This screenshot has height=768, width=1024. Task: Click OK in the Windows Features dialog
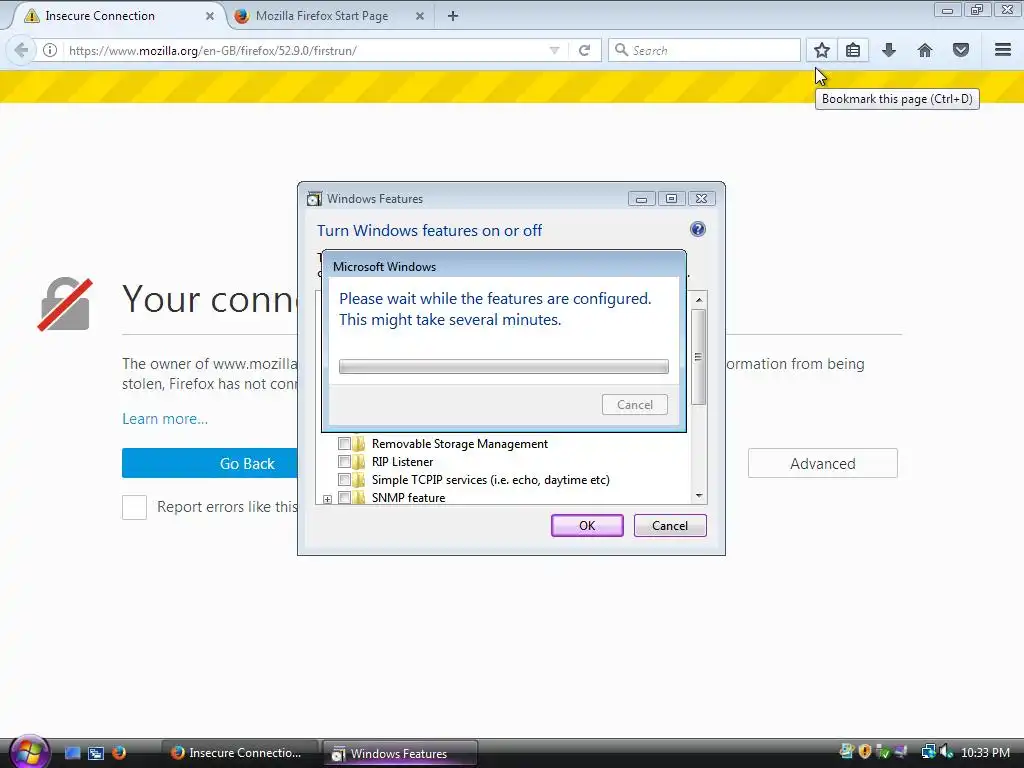pyautogui.click(x=587, y=526)
